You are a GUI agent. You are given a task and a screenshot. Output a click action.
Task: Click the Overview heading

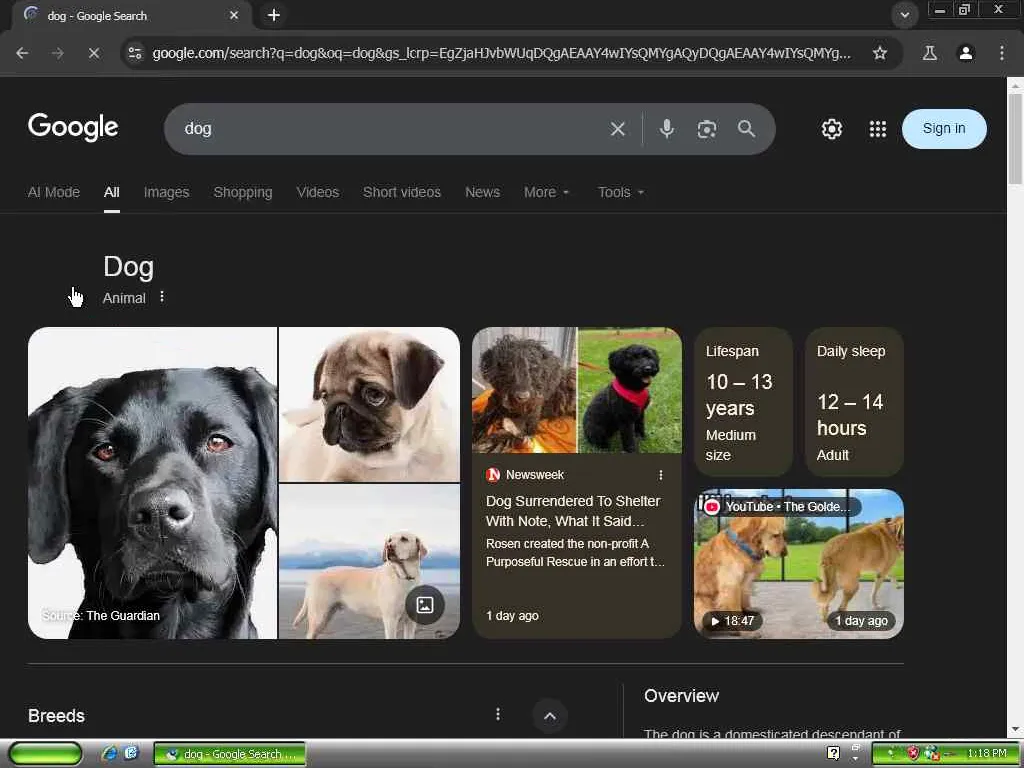pyautogui.click(x=681, y=696)
